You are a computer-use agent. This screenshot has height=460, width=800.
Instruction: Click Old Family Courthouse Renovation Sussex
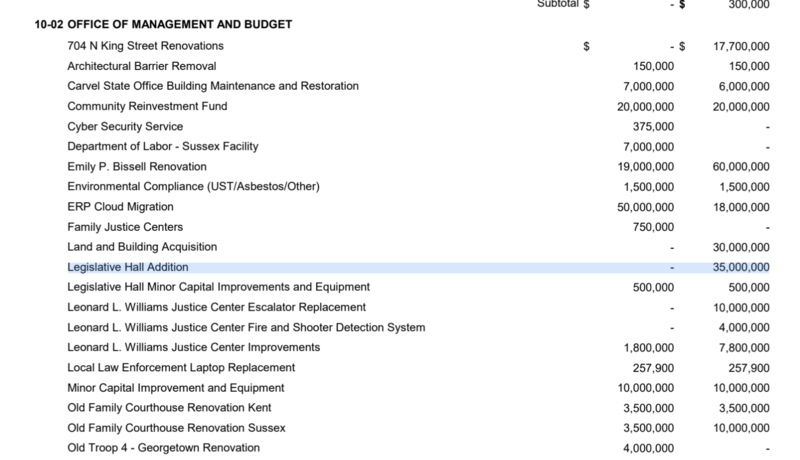click(177, 428)
